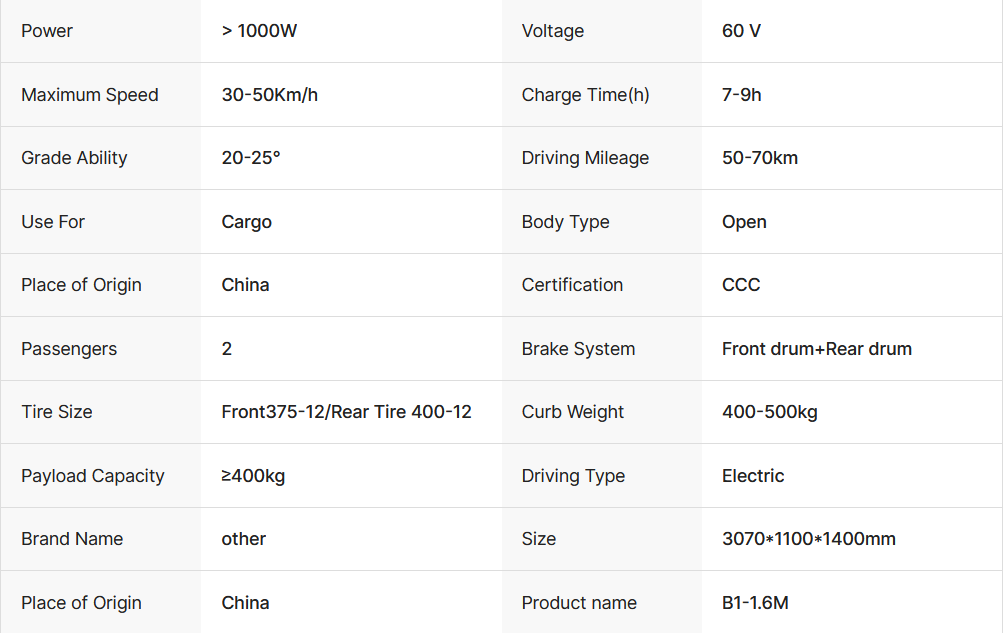Click the Tire Size 'Front375-12/Rear Tire 400-12' value

[x=346, y=412]
